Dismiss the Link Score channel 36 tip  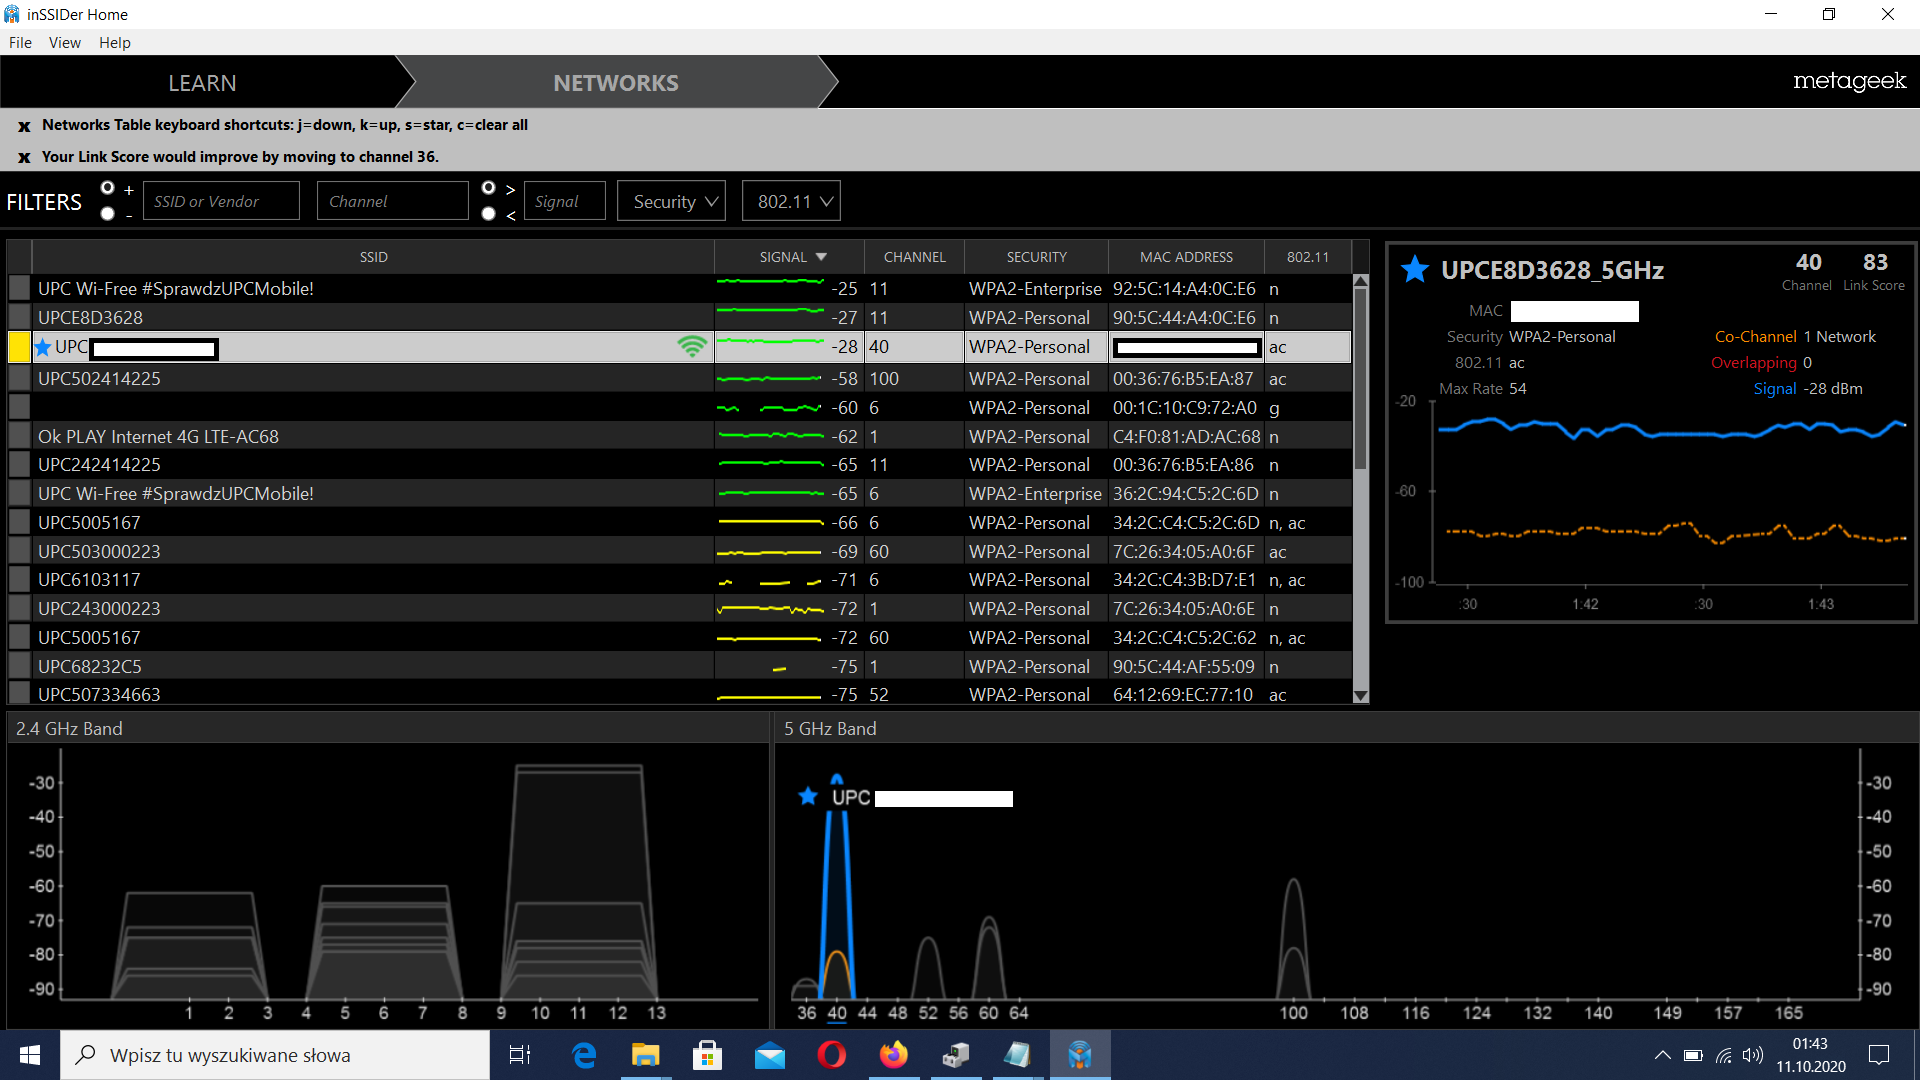24,158
